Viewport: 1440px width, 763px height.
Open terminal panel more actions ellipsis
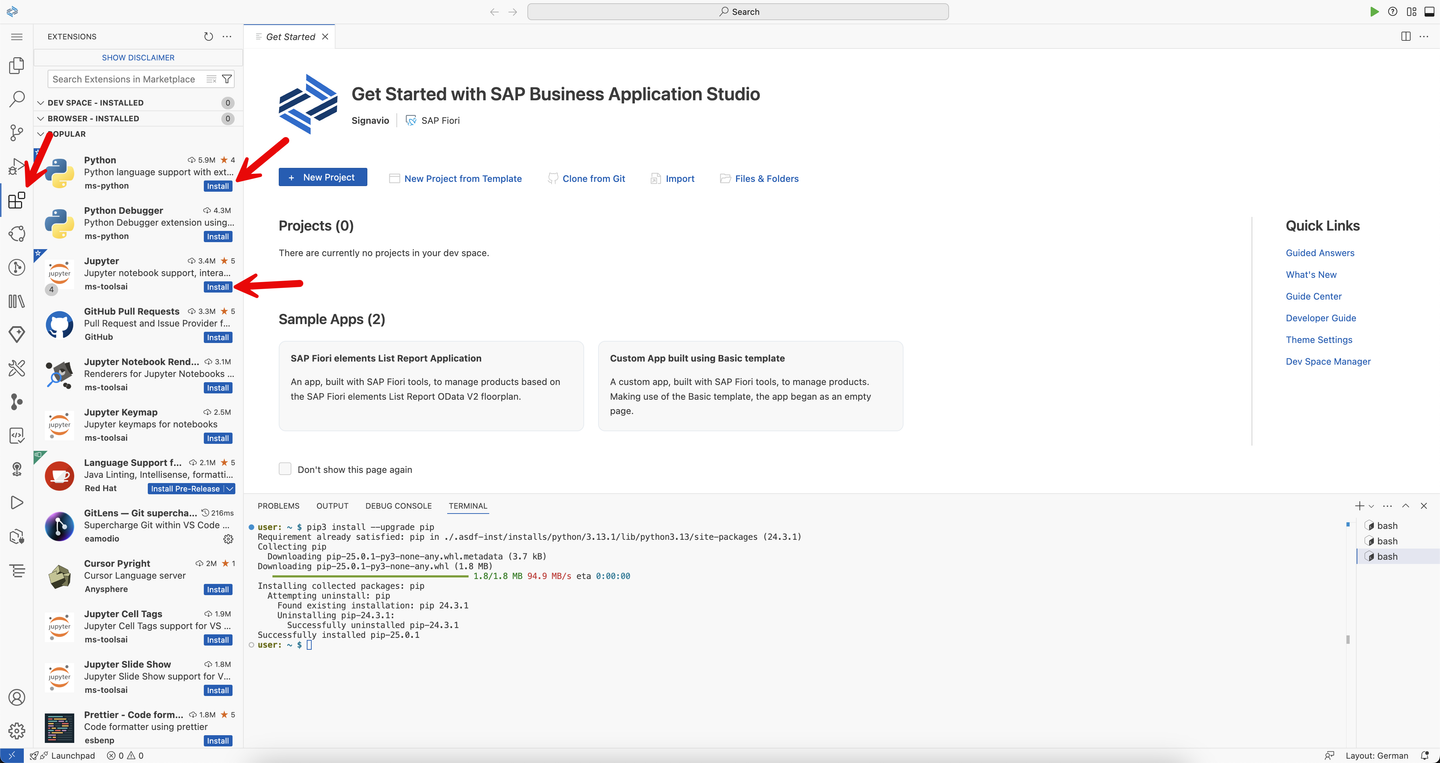tap(1387, 506)
